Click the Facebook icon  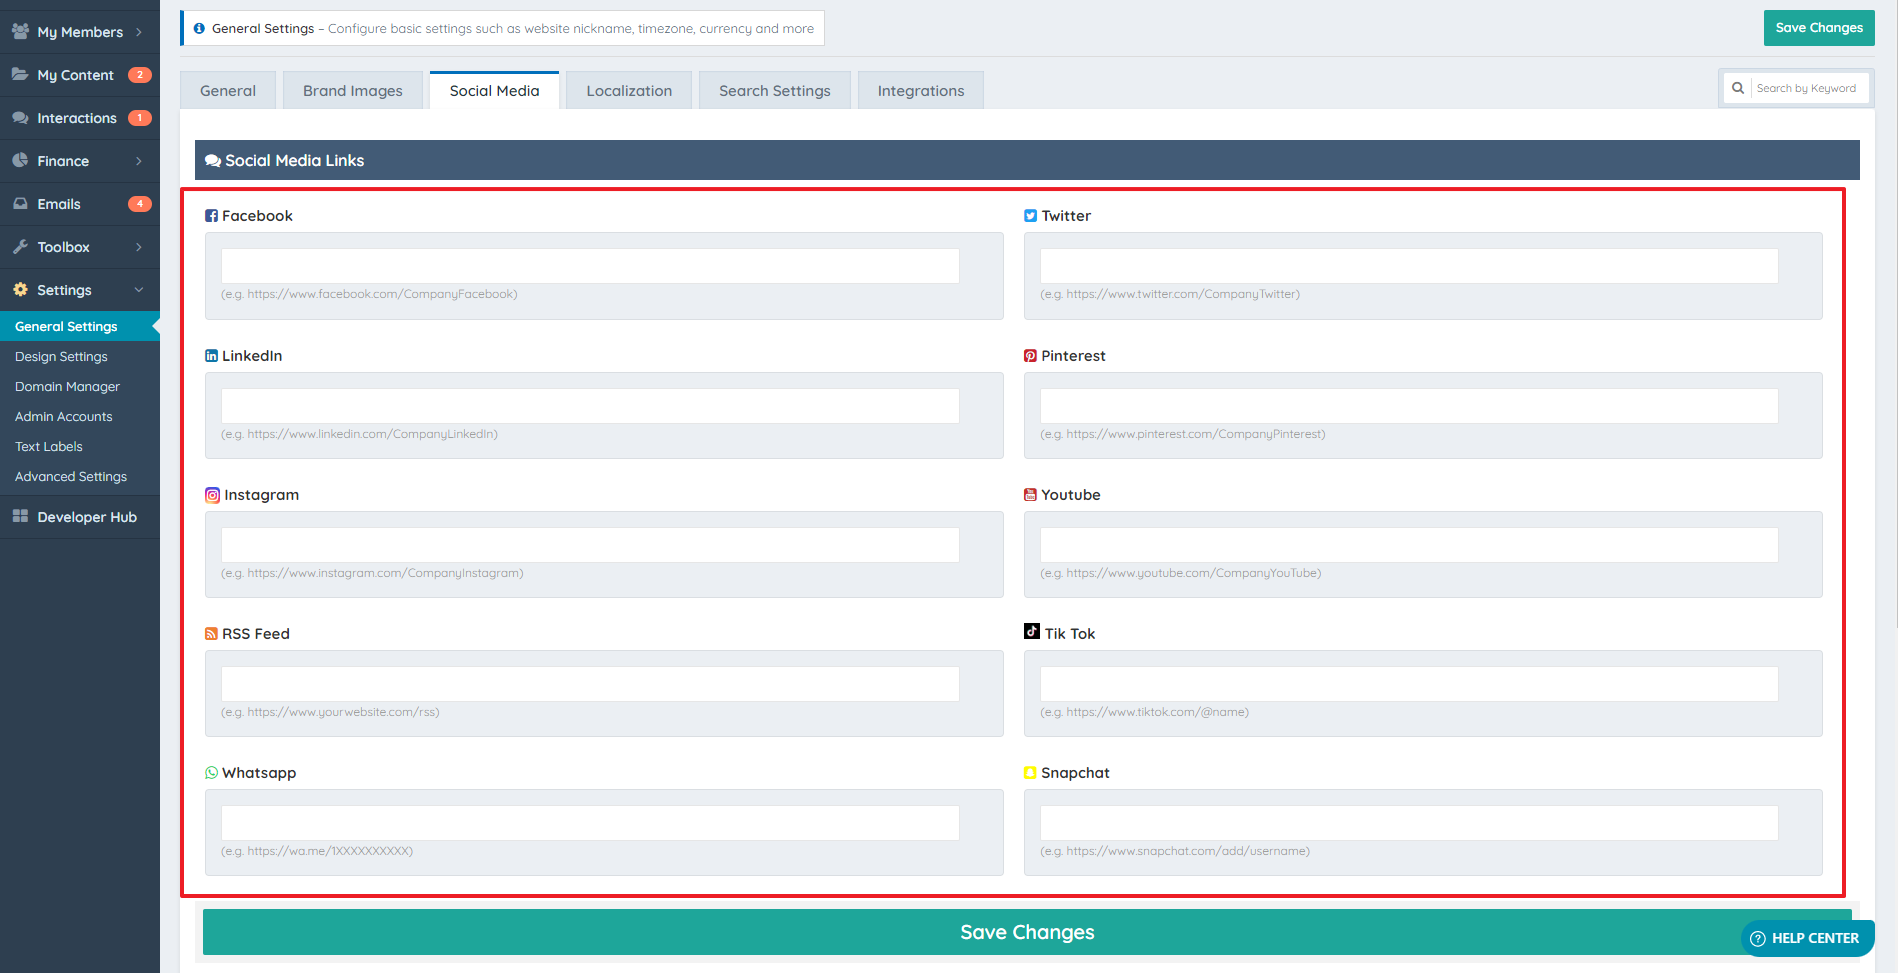211,215
